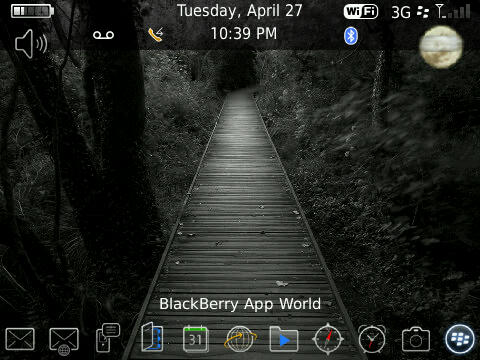Open the Messages envelope icon
Screen dimensions: 480x360
point(20,339)
